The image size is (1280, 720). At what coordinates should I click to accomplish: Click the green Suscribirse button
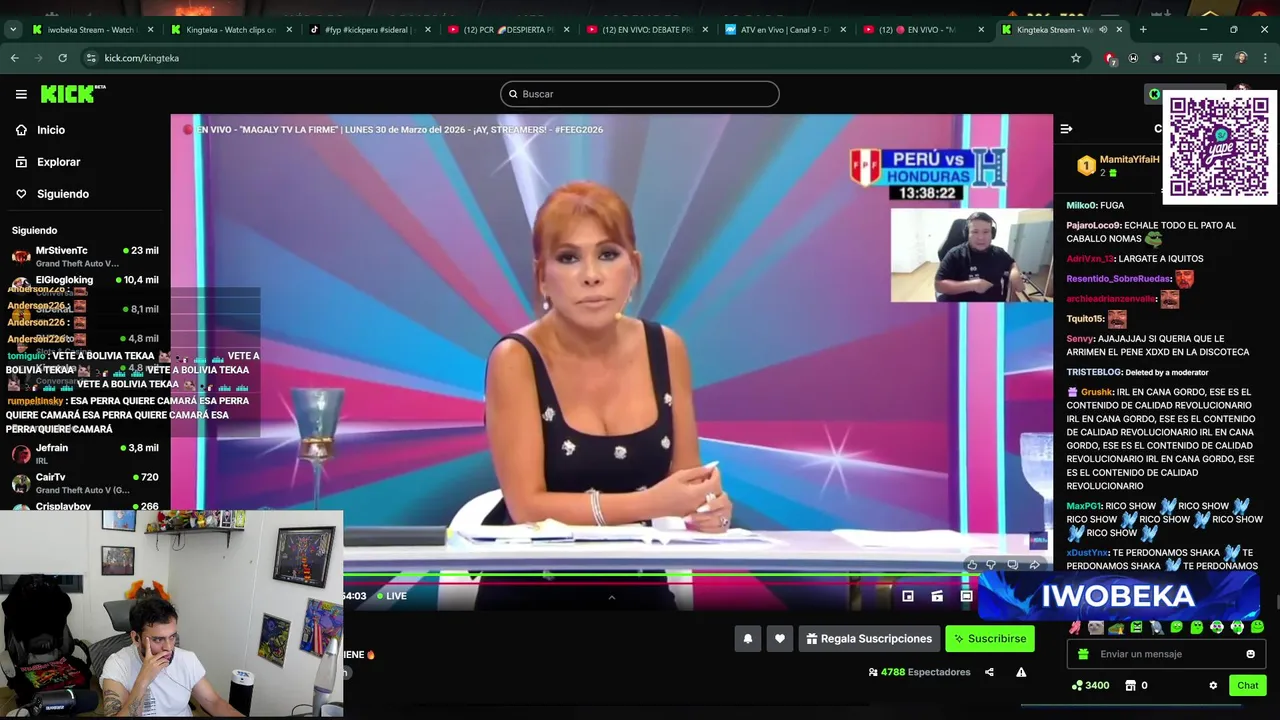click(990, 639)
